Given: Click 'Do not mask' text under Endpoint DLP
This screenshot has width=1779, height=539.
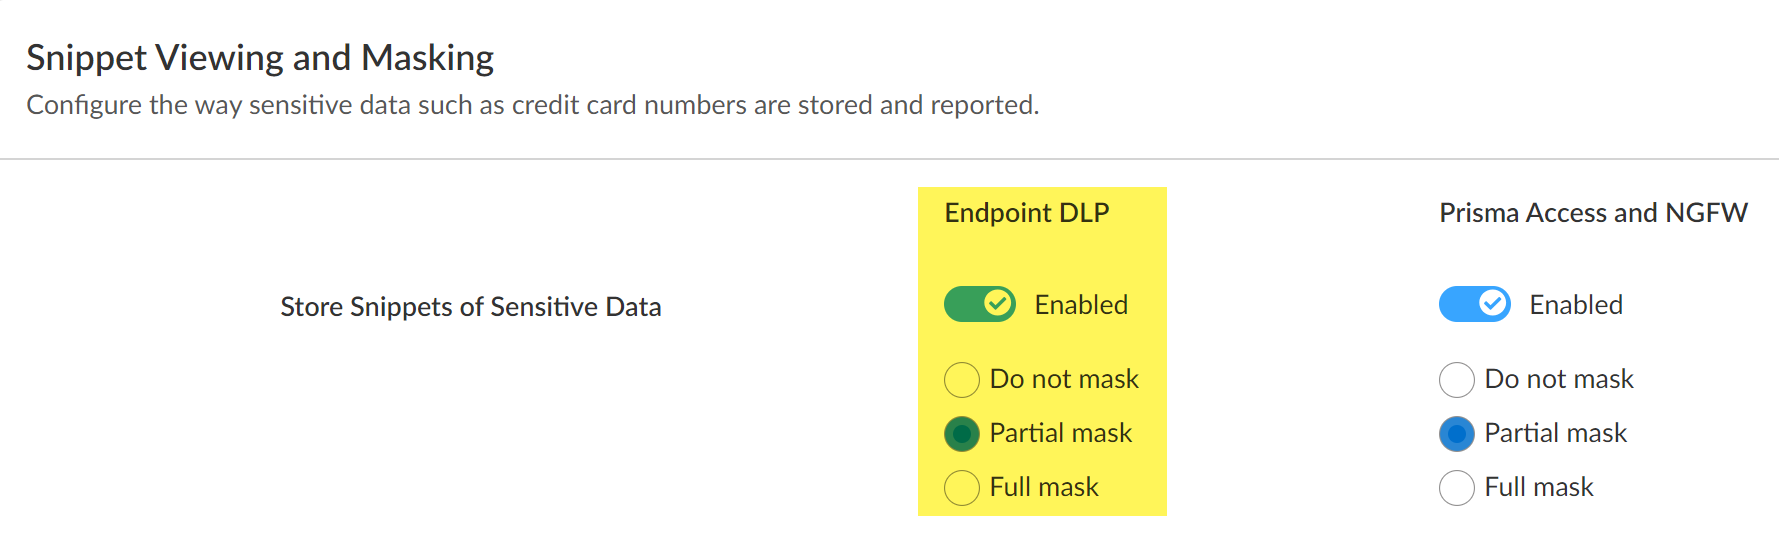Looking at the screenshot, I should pyautogui.click(x=1064, y=379).
